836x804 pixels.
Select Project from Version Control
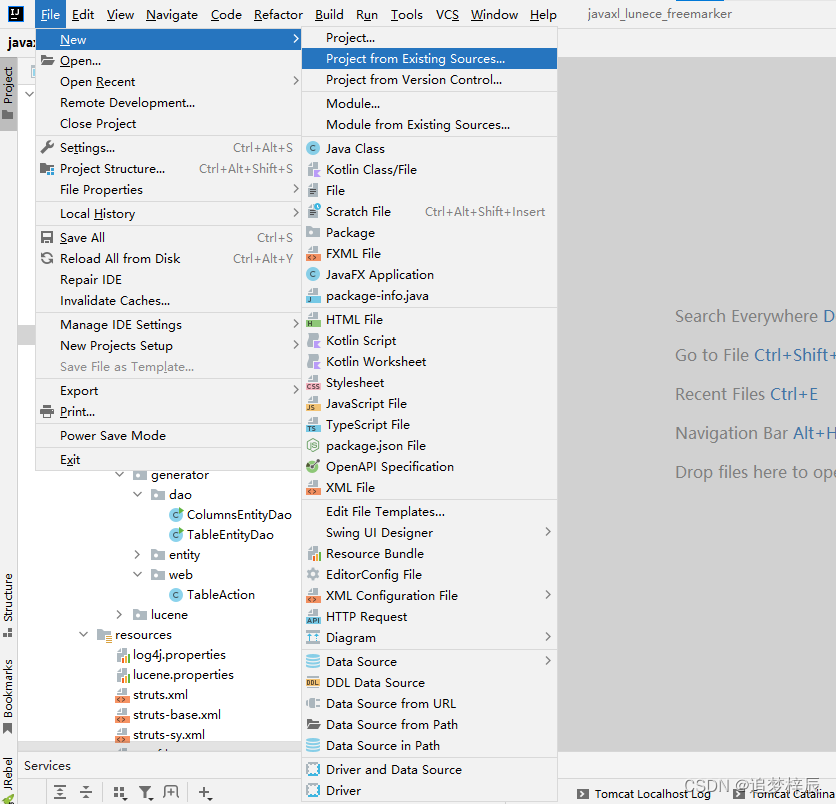[x=429, y=79]
